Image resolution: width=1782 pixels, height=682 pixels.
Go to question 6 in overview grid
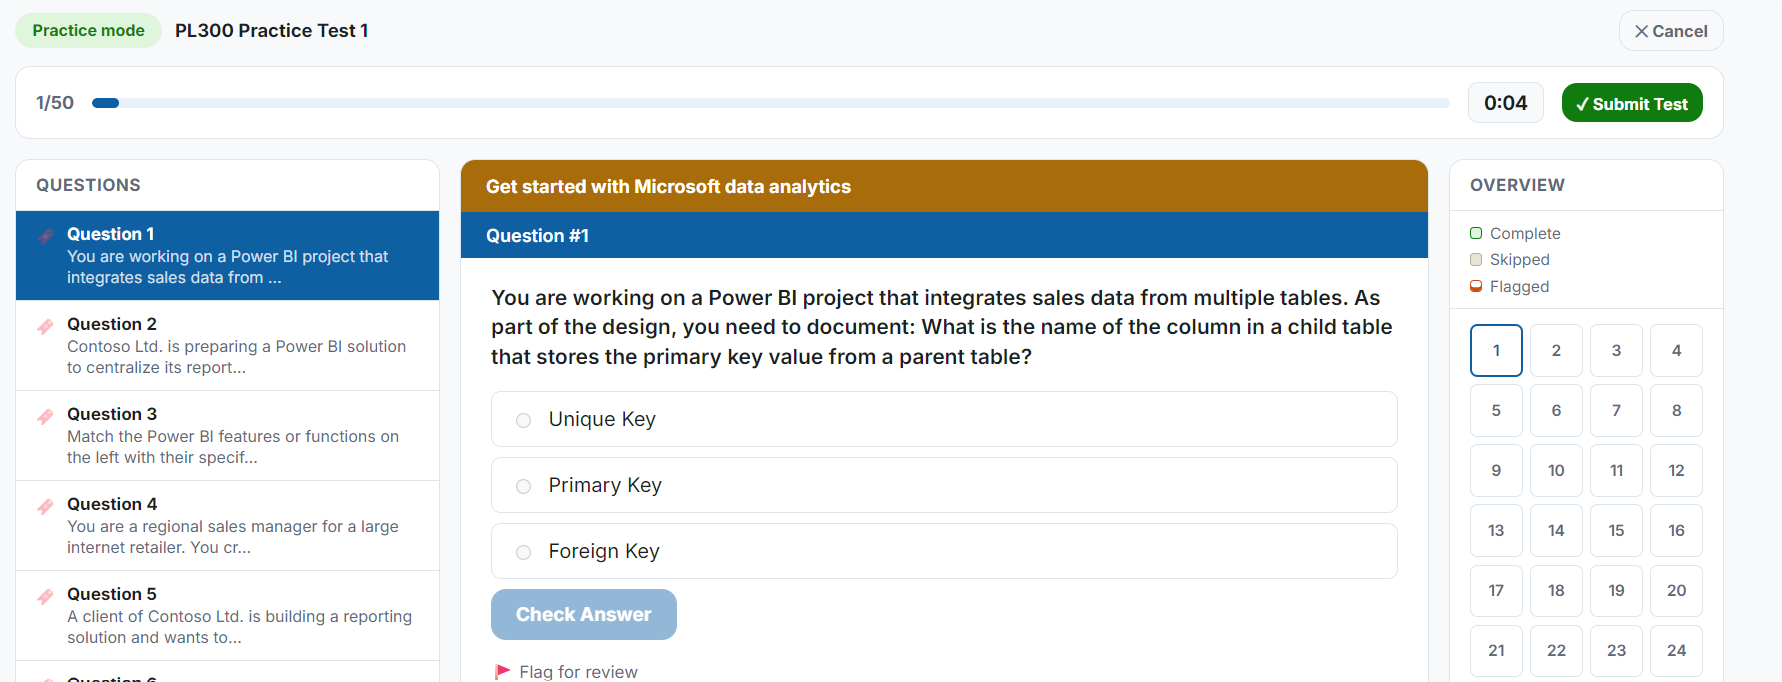(1556, 410)
